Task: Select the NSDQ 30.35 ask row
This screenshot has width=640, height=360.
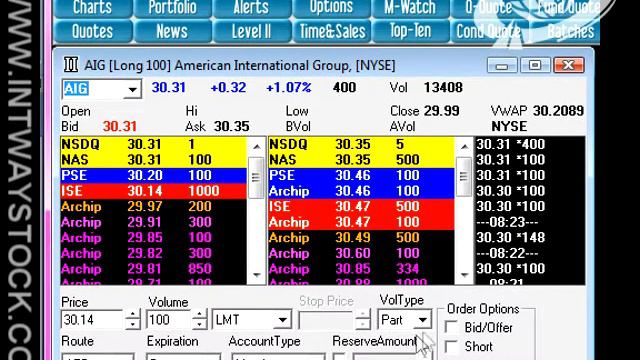Action: click(x=361, y=144)
